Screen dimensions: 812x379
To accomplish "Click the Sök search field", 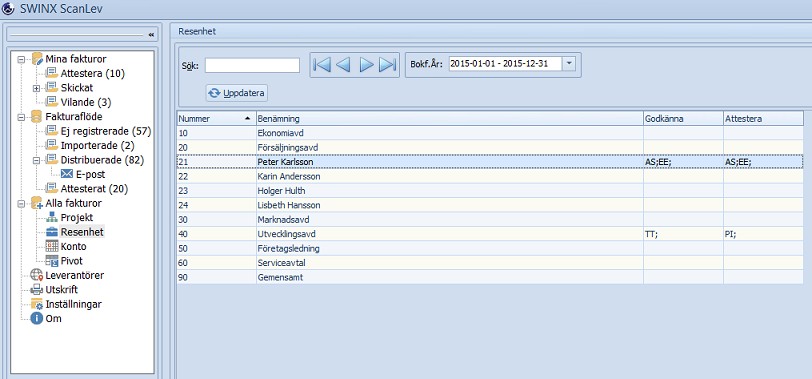I will [252, 65].
